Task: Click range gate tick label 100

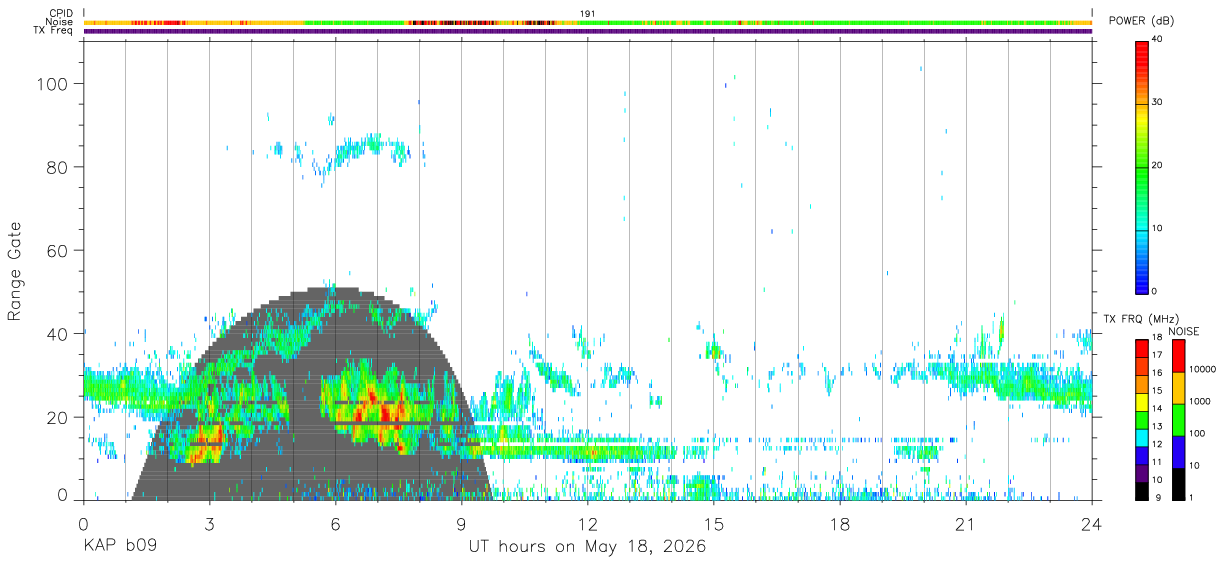Action: pyautogui.click(x=54, y=84)
